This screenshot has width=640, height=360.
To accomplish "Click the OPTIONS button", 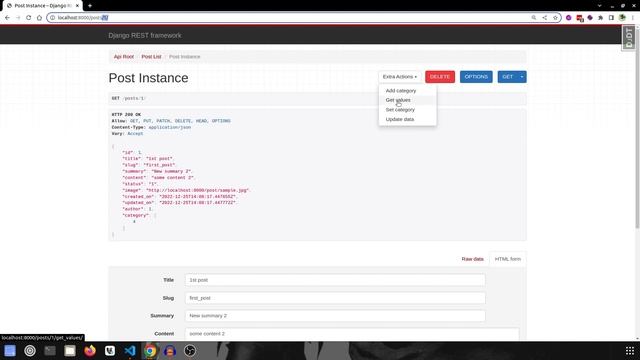I will tap(476, 77).
